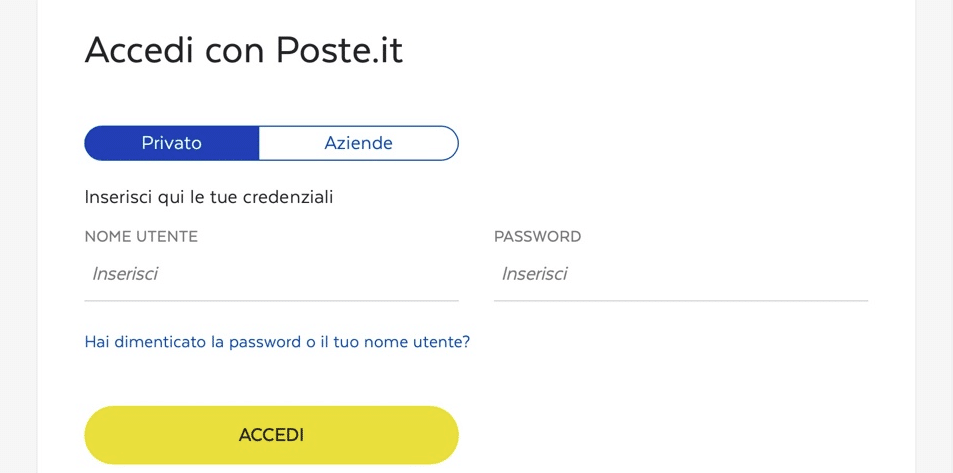The width and height of the screenshot is (953, 473).
Task: Submit the login form with ACCEDI
Action: coord(271,435)
